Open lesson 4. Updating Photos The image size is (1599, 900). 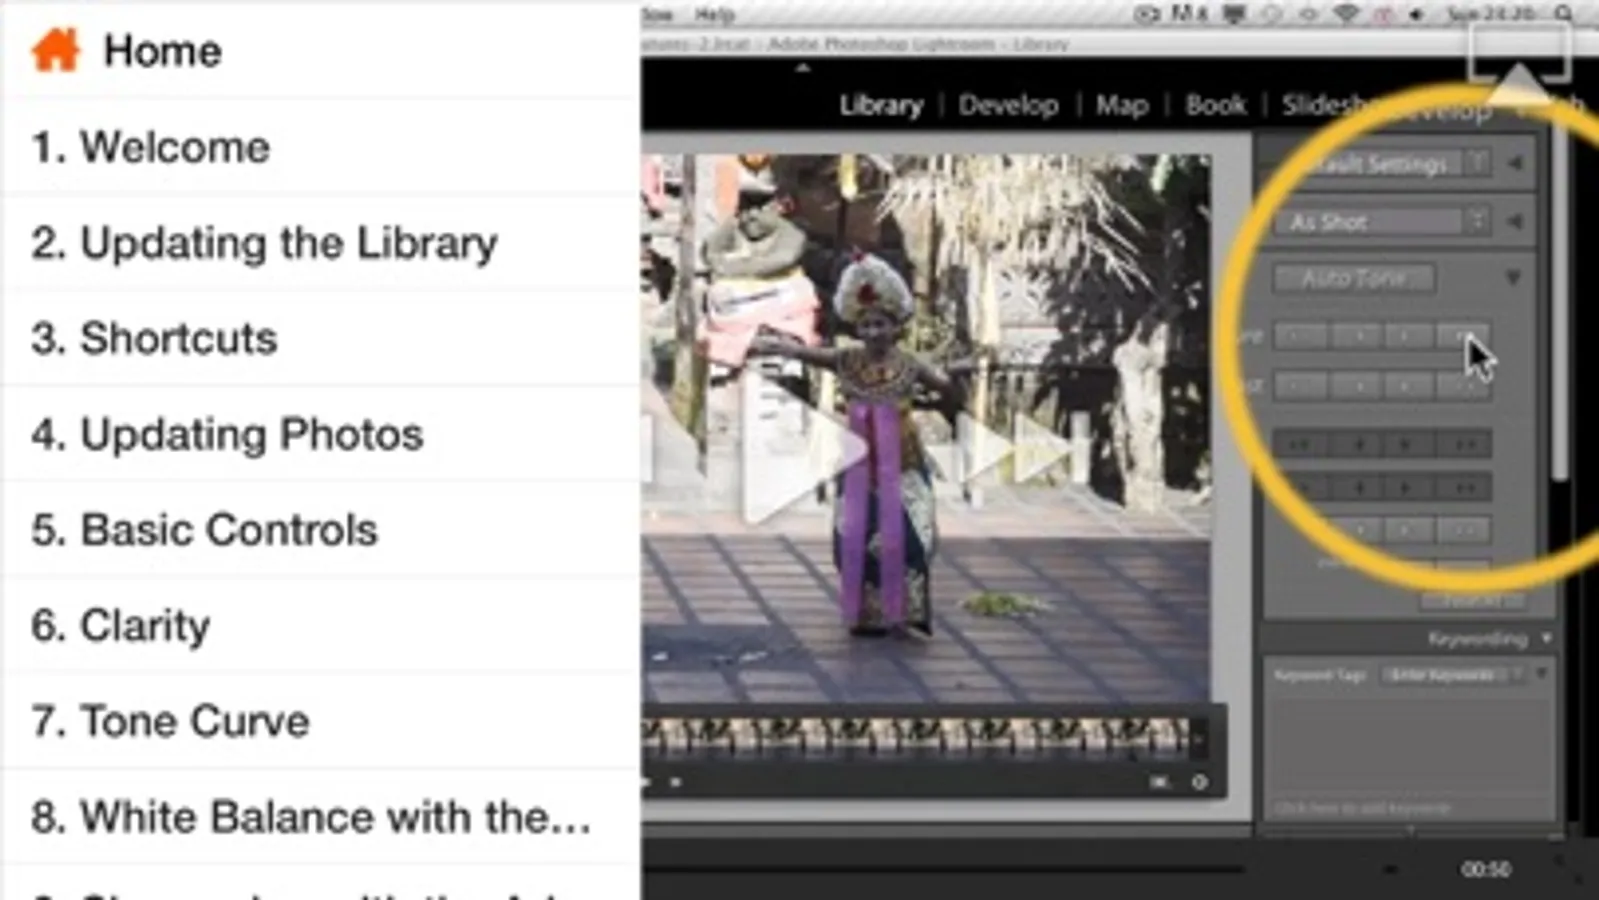(x=320, y=434)
